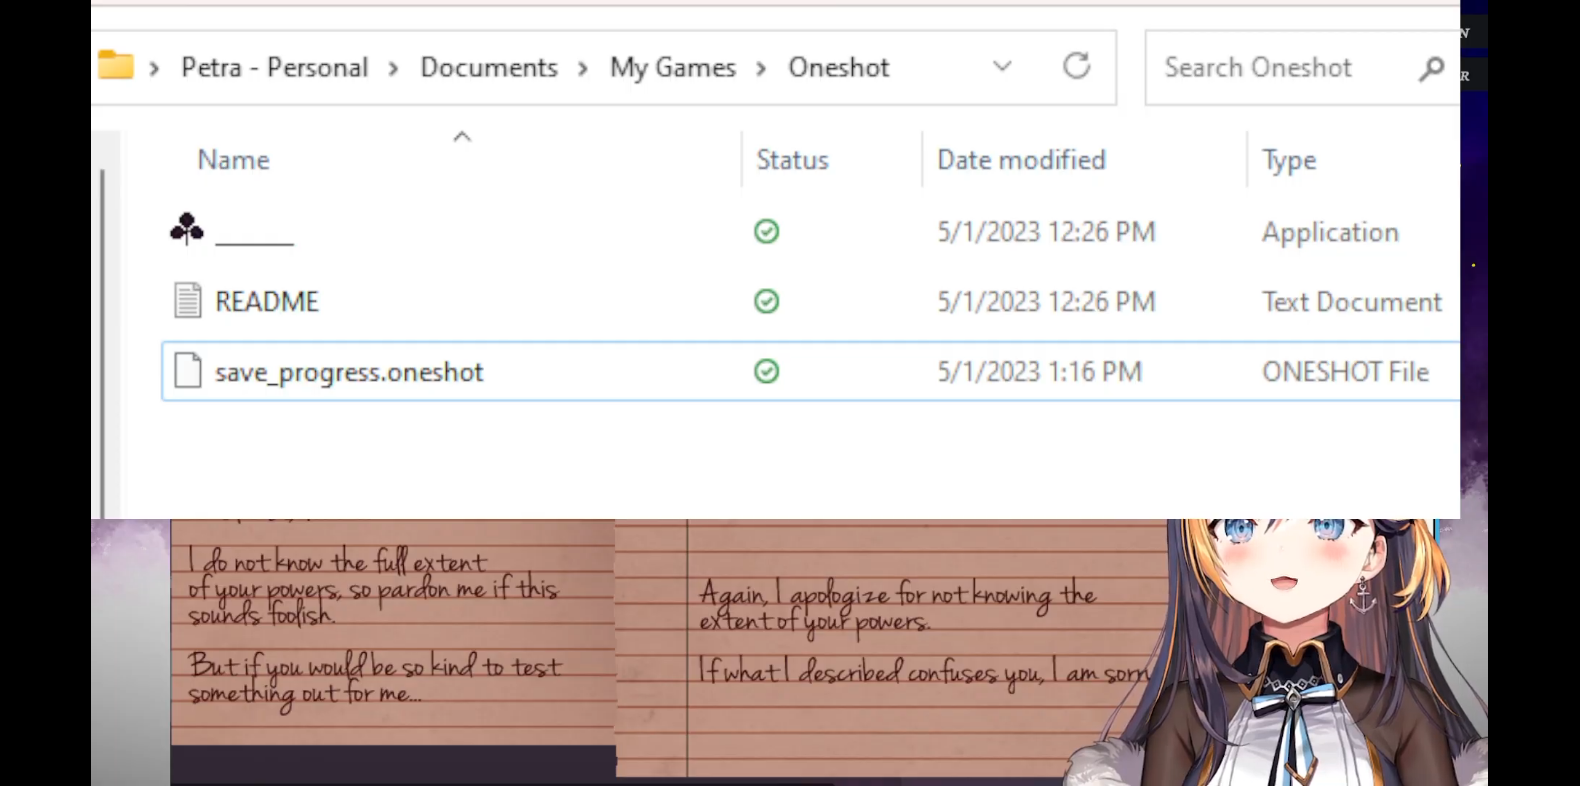The height and width of the screenshot is (786, 1580).
Task: Click the README date modified cell
Action: click(x=1046, y=302)
